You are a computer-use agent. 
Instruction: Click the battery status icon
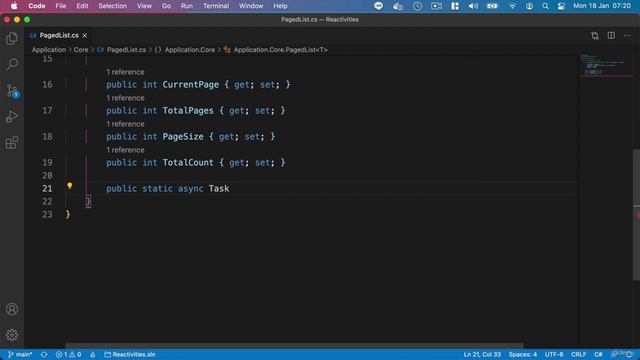[492, 6]
